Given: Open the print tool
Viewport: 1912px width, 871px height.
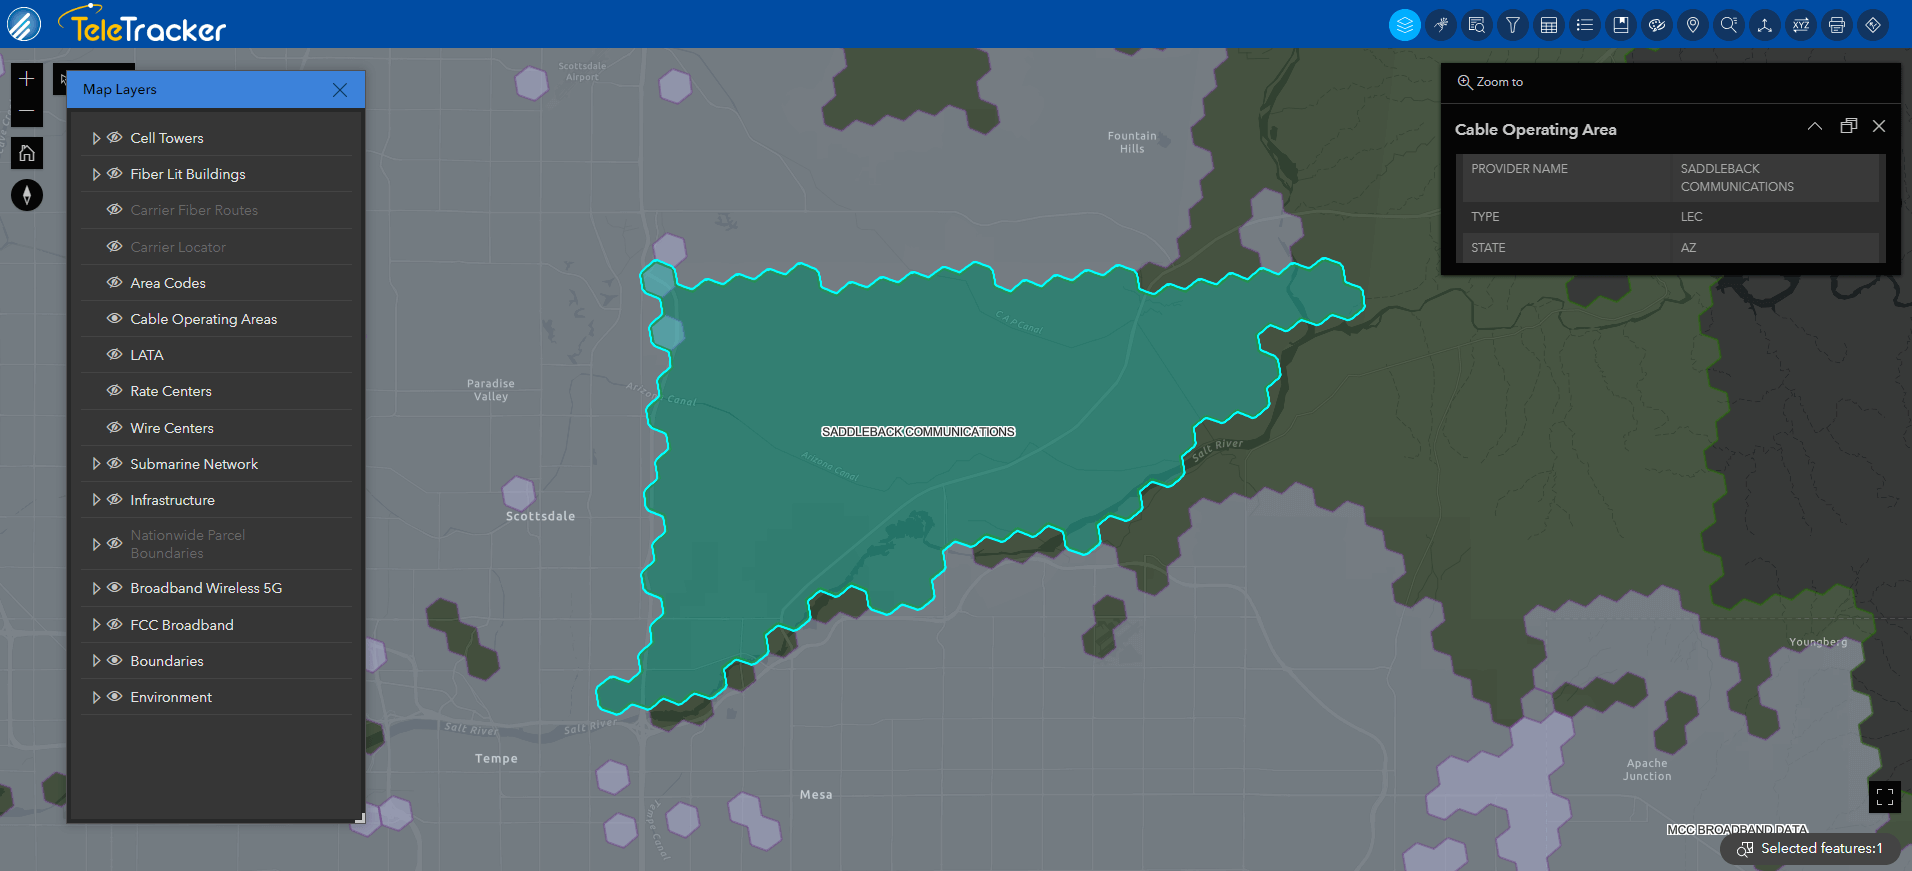Looking at the screenshot, I should pos(1837,25).
